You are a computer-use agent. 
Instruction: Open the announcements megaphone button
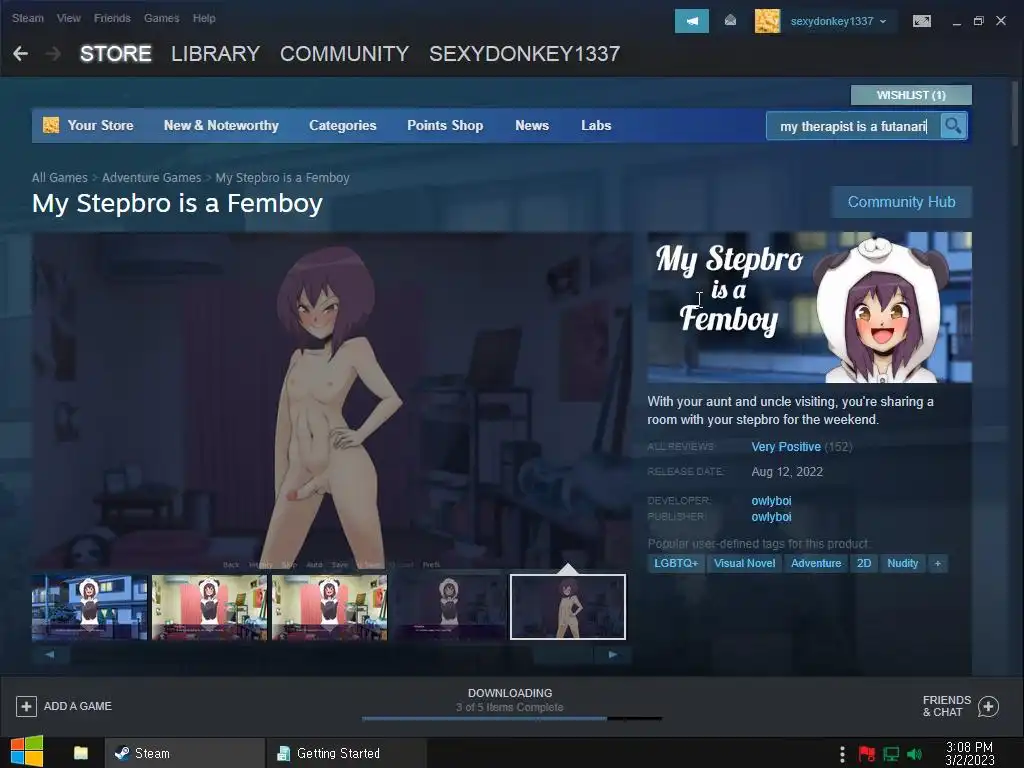click(x=692, y=21)
